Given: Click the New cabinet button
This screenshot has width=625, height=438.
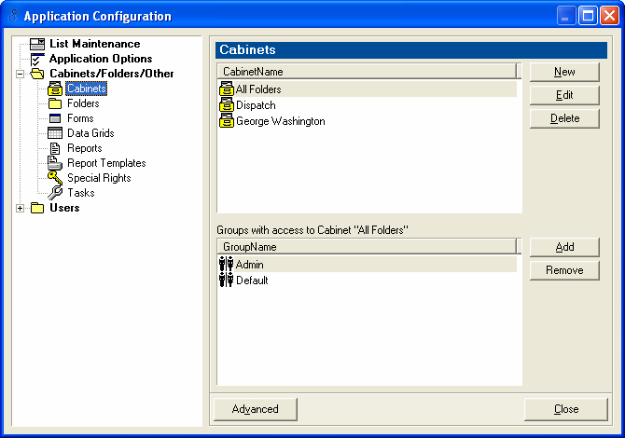Looking at the screenshot, I should [564, 72].
